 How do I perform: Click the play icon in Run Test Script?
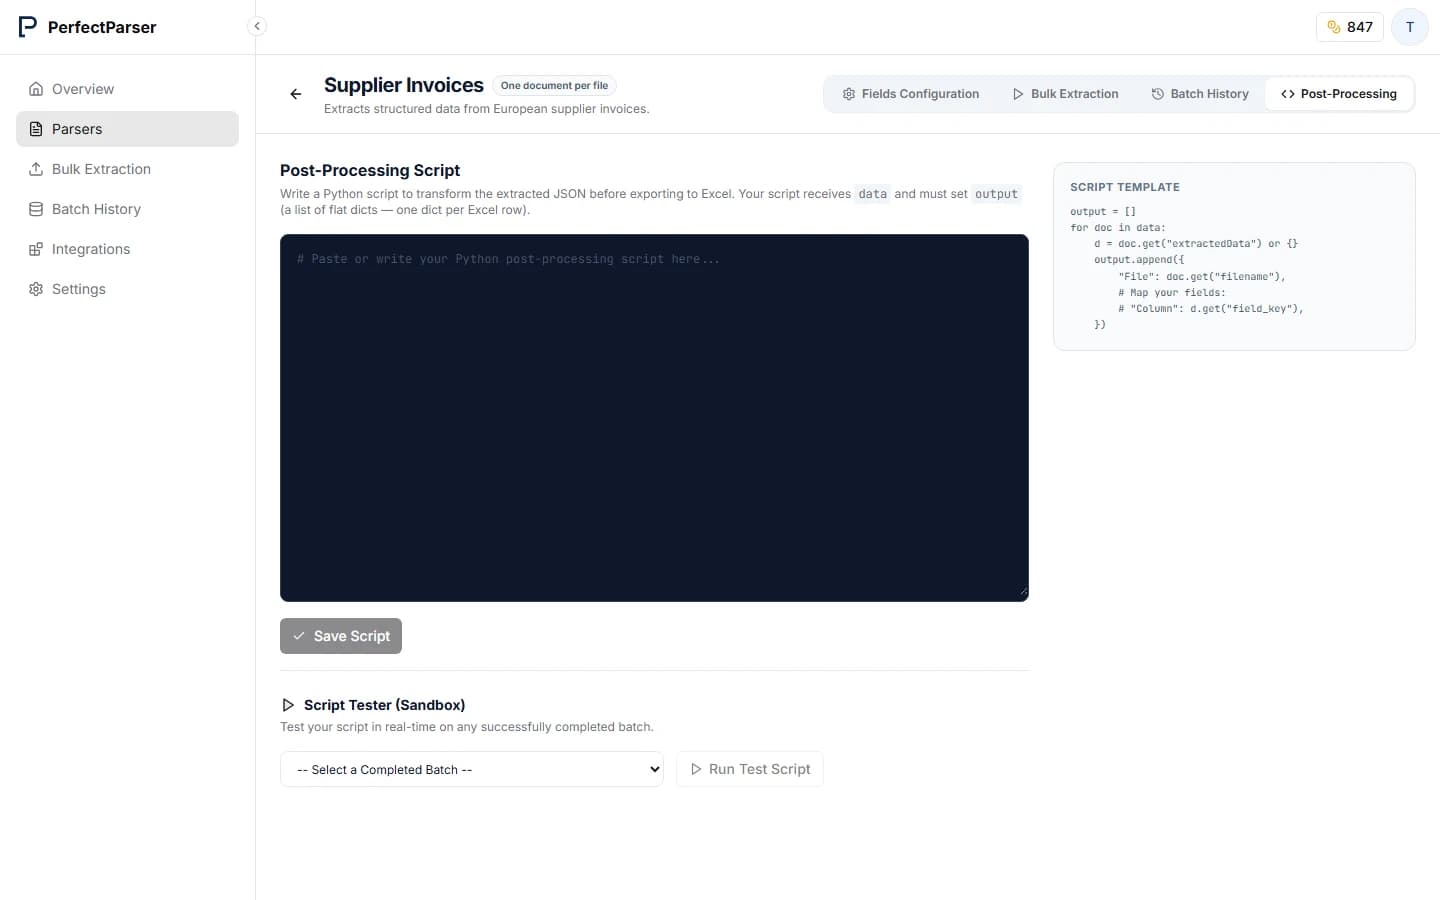tap(696, 769)
